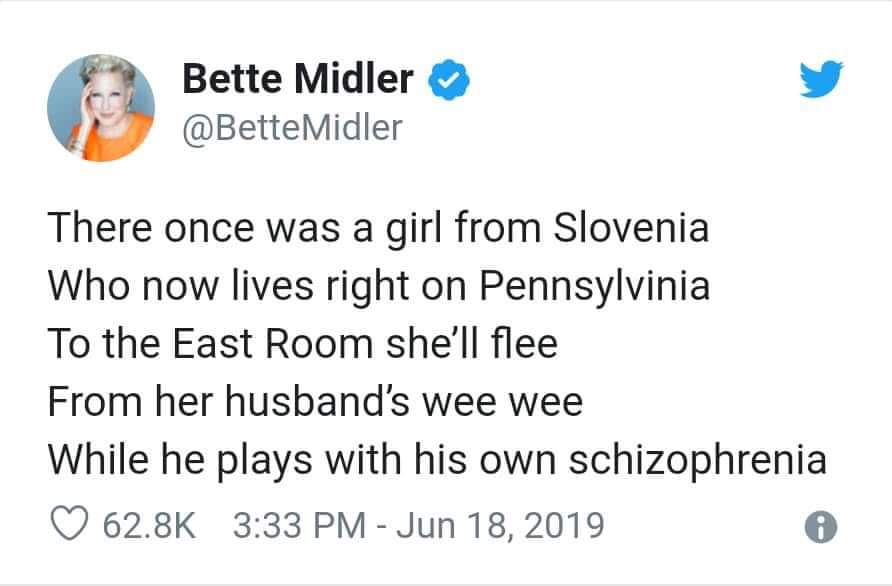
Task: Open Bette Midler's profile picture
Action: (101, 105)
